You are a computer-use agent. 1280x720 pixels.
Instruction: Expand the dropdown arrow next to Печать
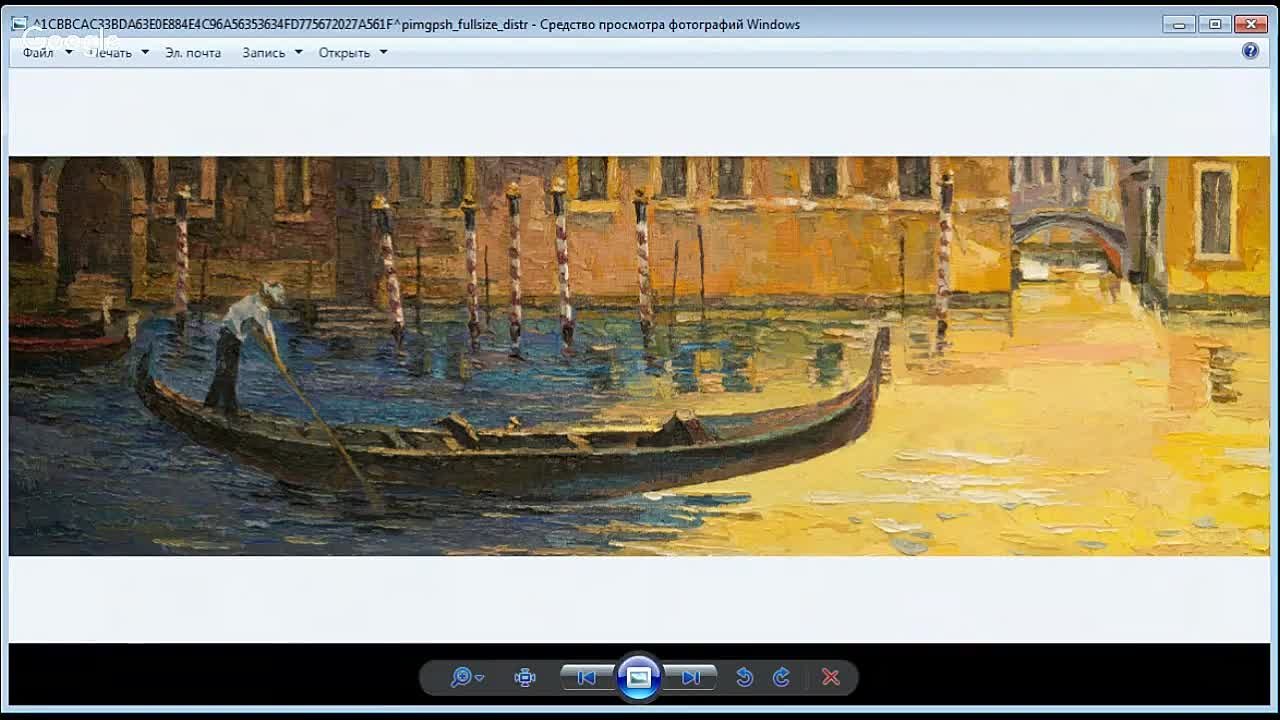pyautogui.click(x=145, y=52)
